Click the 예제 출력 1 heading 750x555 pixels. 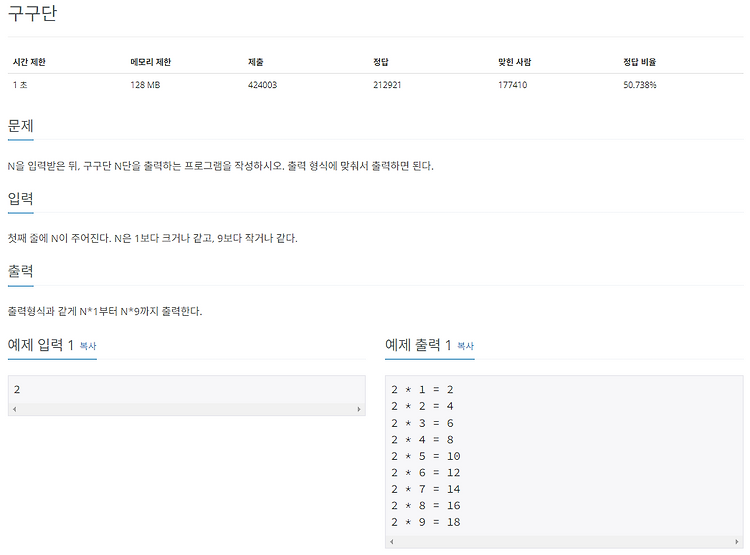pyautogui.click(x=418, y=345)
